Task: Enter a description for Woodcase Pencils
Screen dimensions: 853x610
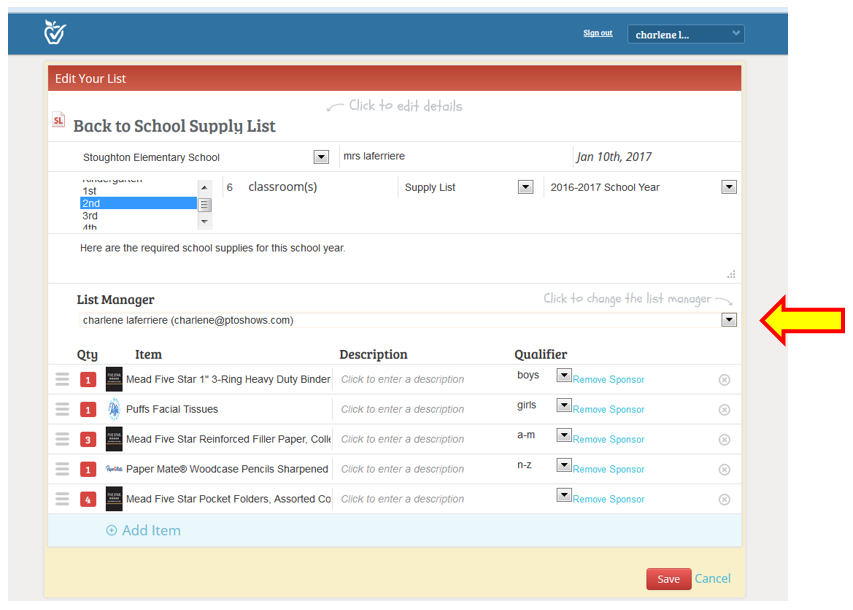Action: click(403, 470)
